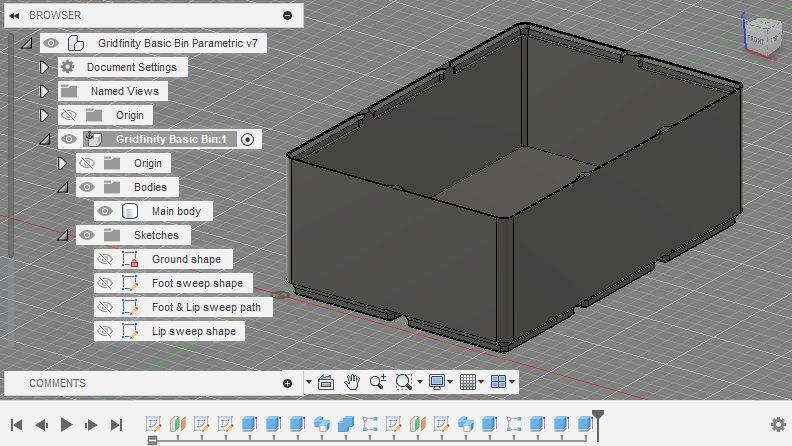This screenshot has width=792, height=446.
Task: Open the Zoom Window dropdown arrow
Action: point(419,382)
